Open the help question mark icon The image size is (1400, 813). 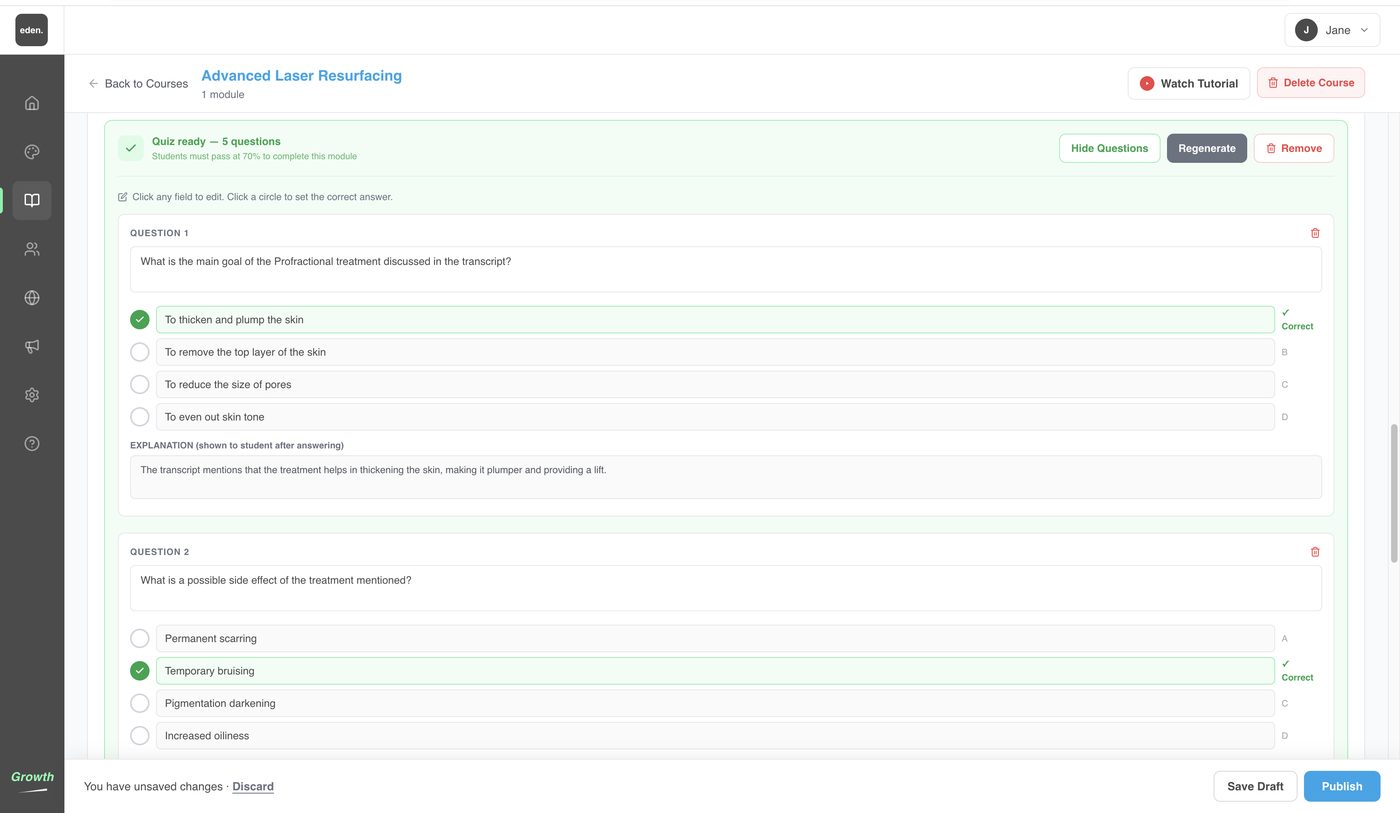[x=32, y=443]
